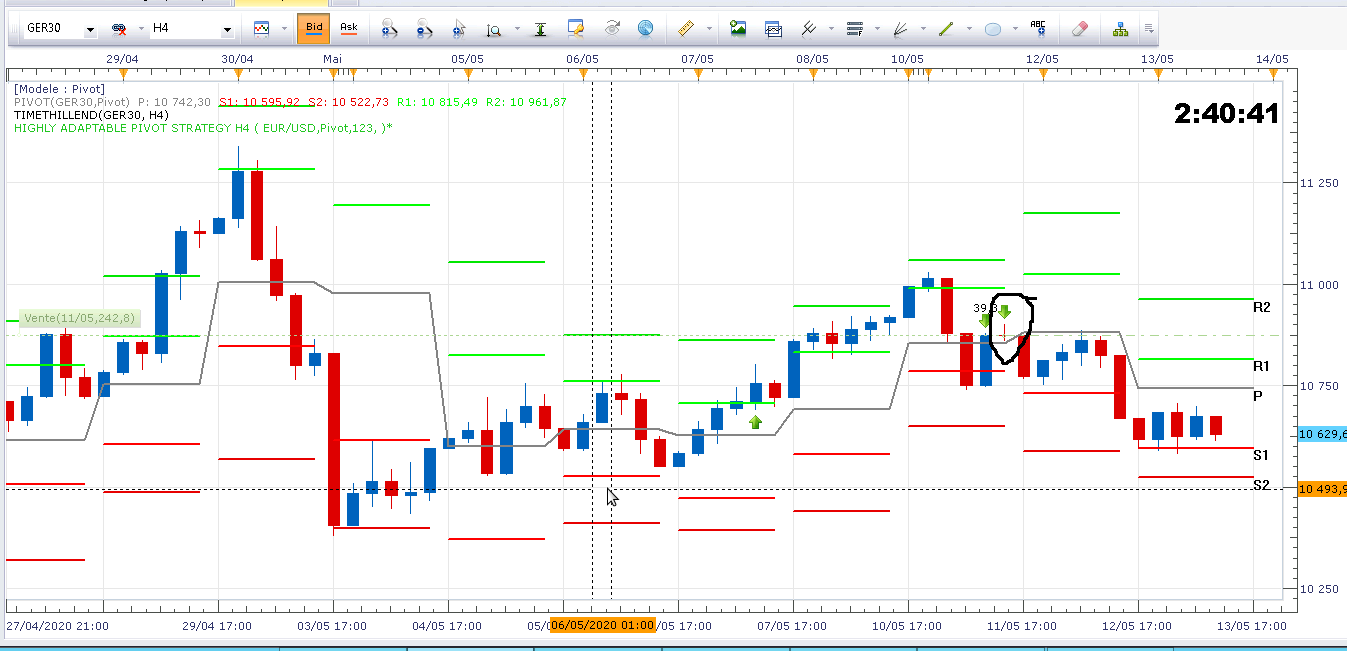Click the Vente(11/05,242,8) order label
1347x651 pixels.
[x=78, y=318]
